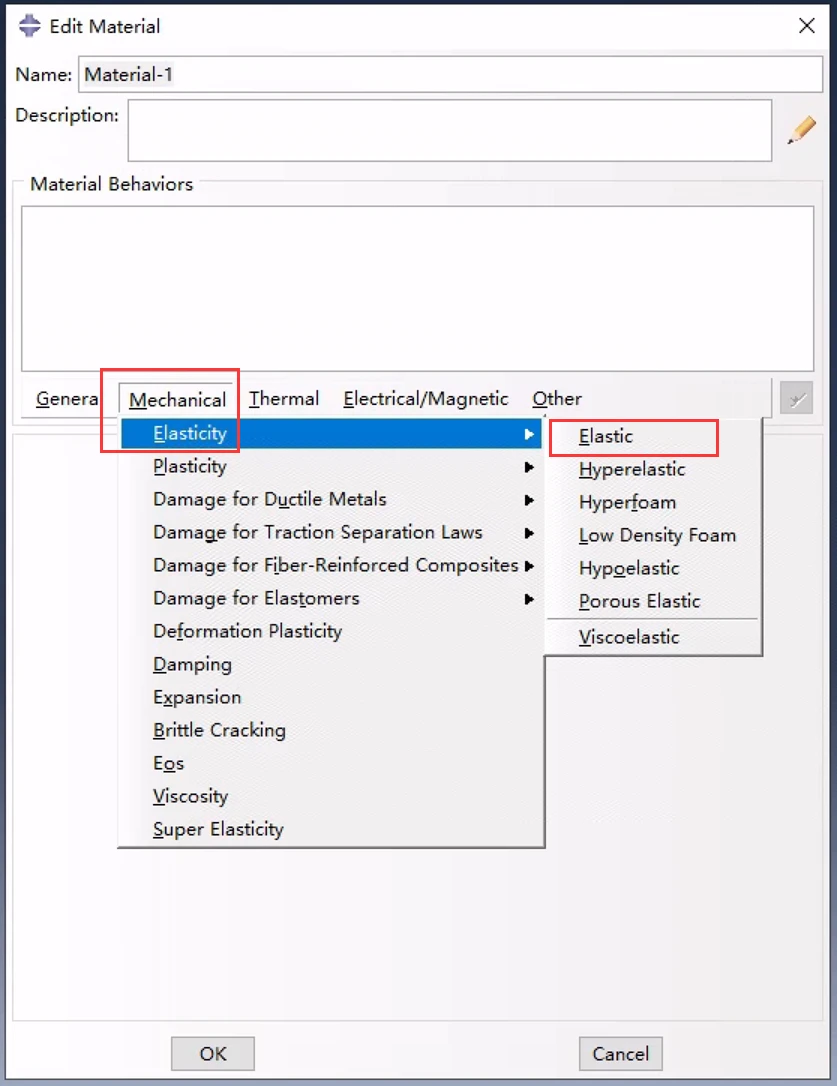Click the material Name input field

450,74
